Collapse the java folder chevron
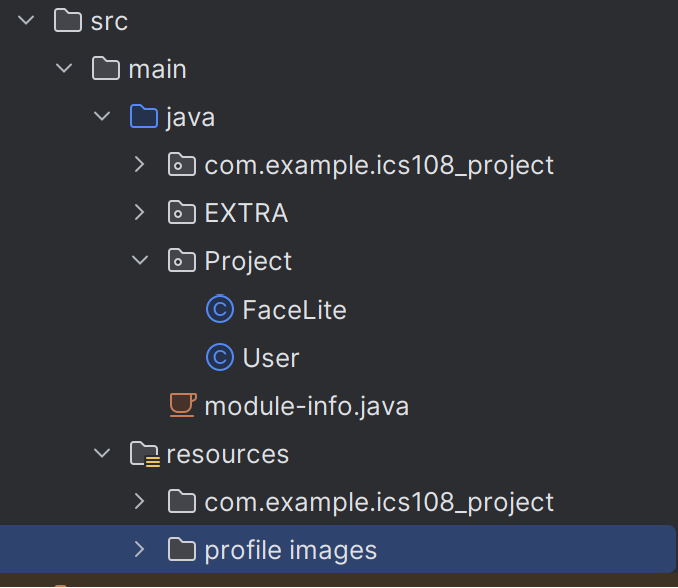The height and width of the screenshot is (588, 678). pyautogui.click(x=102, y=117)
